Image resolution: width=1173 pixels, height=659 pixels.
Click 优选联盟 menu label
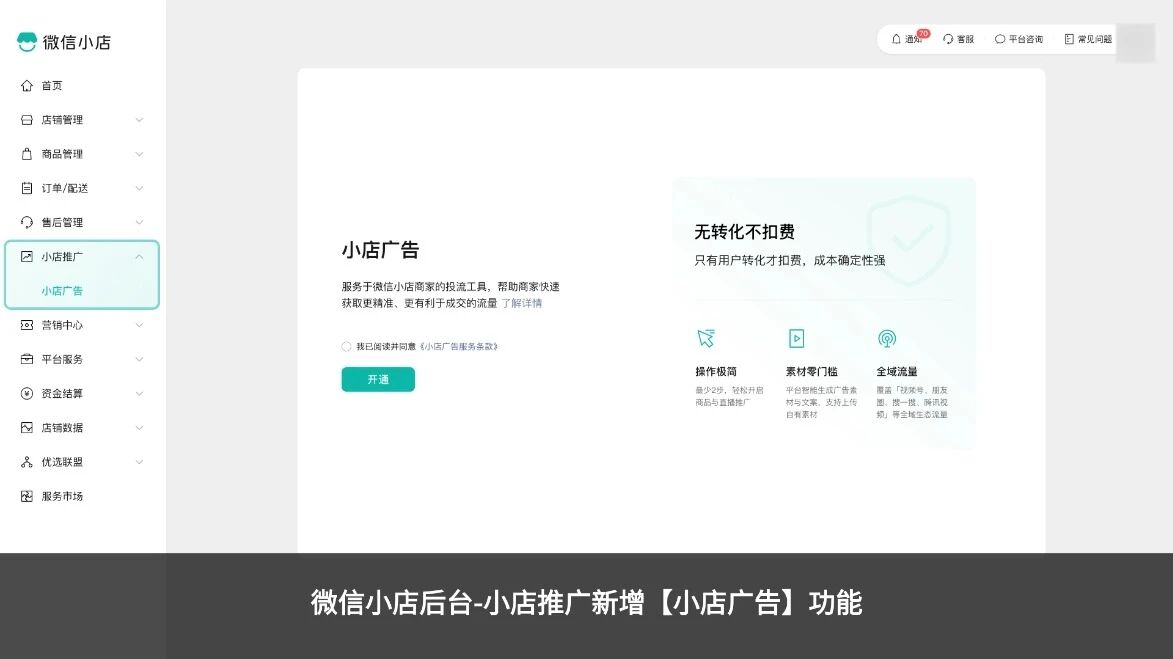62,462
